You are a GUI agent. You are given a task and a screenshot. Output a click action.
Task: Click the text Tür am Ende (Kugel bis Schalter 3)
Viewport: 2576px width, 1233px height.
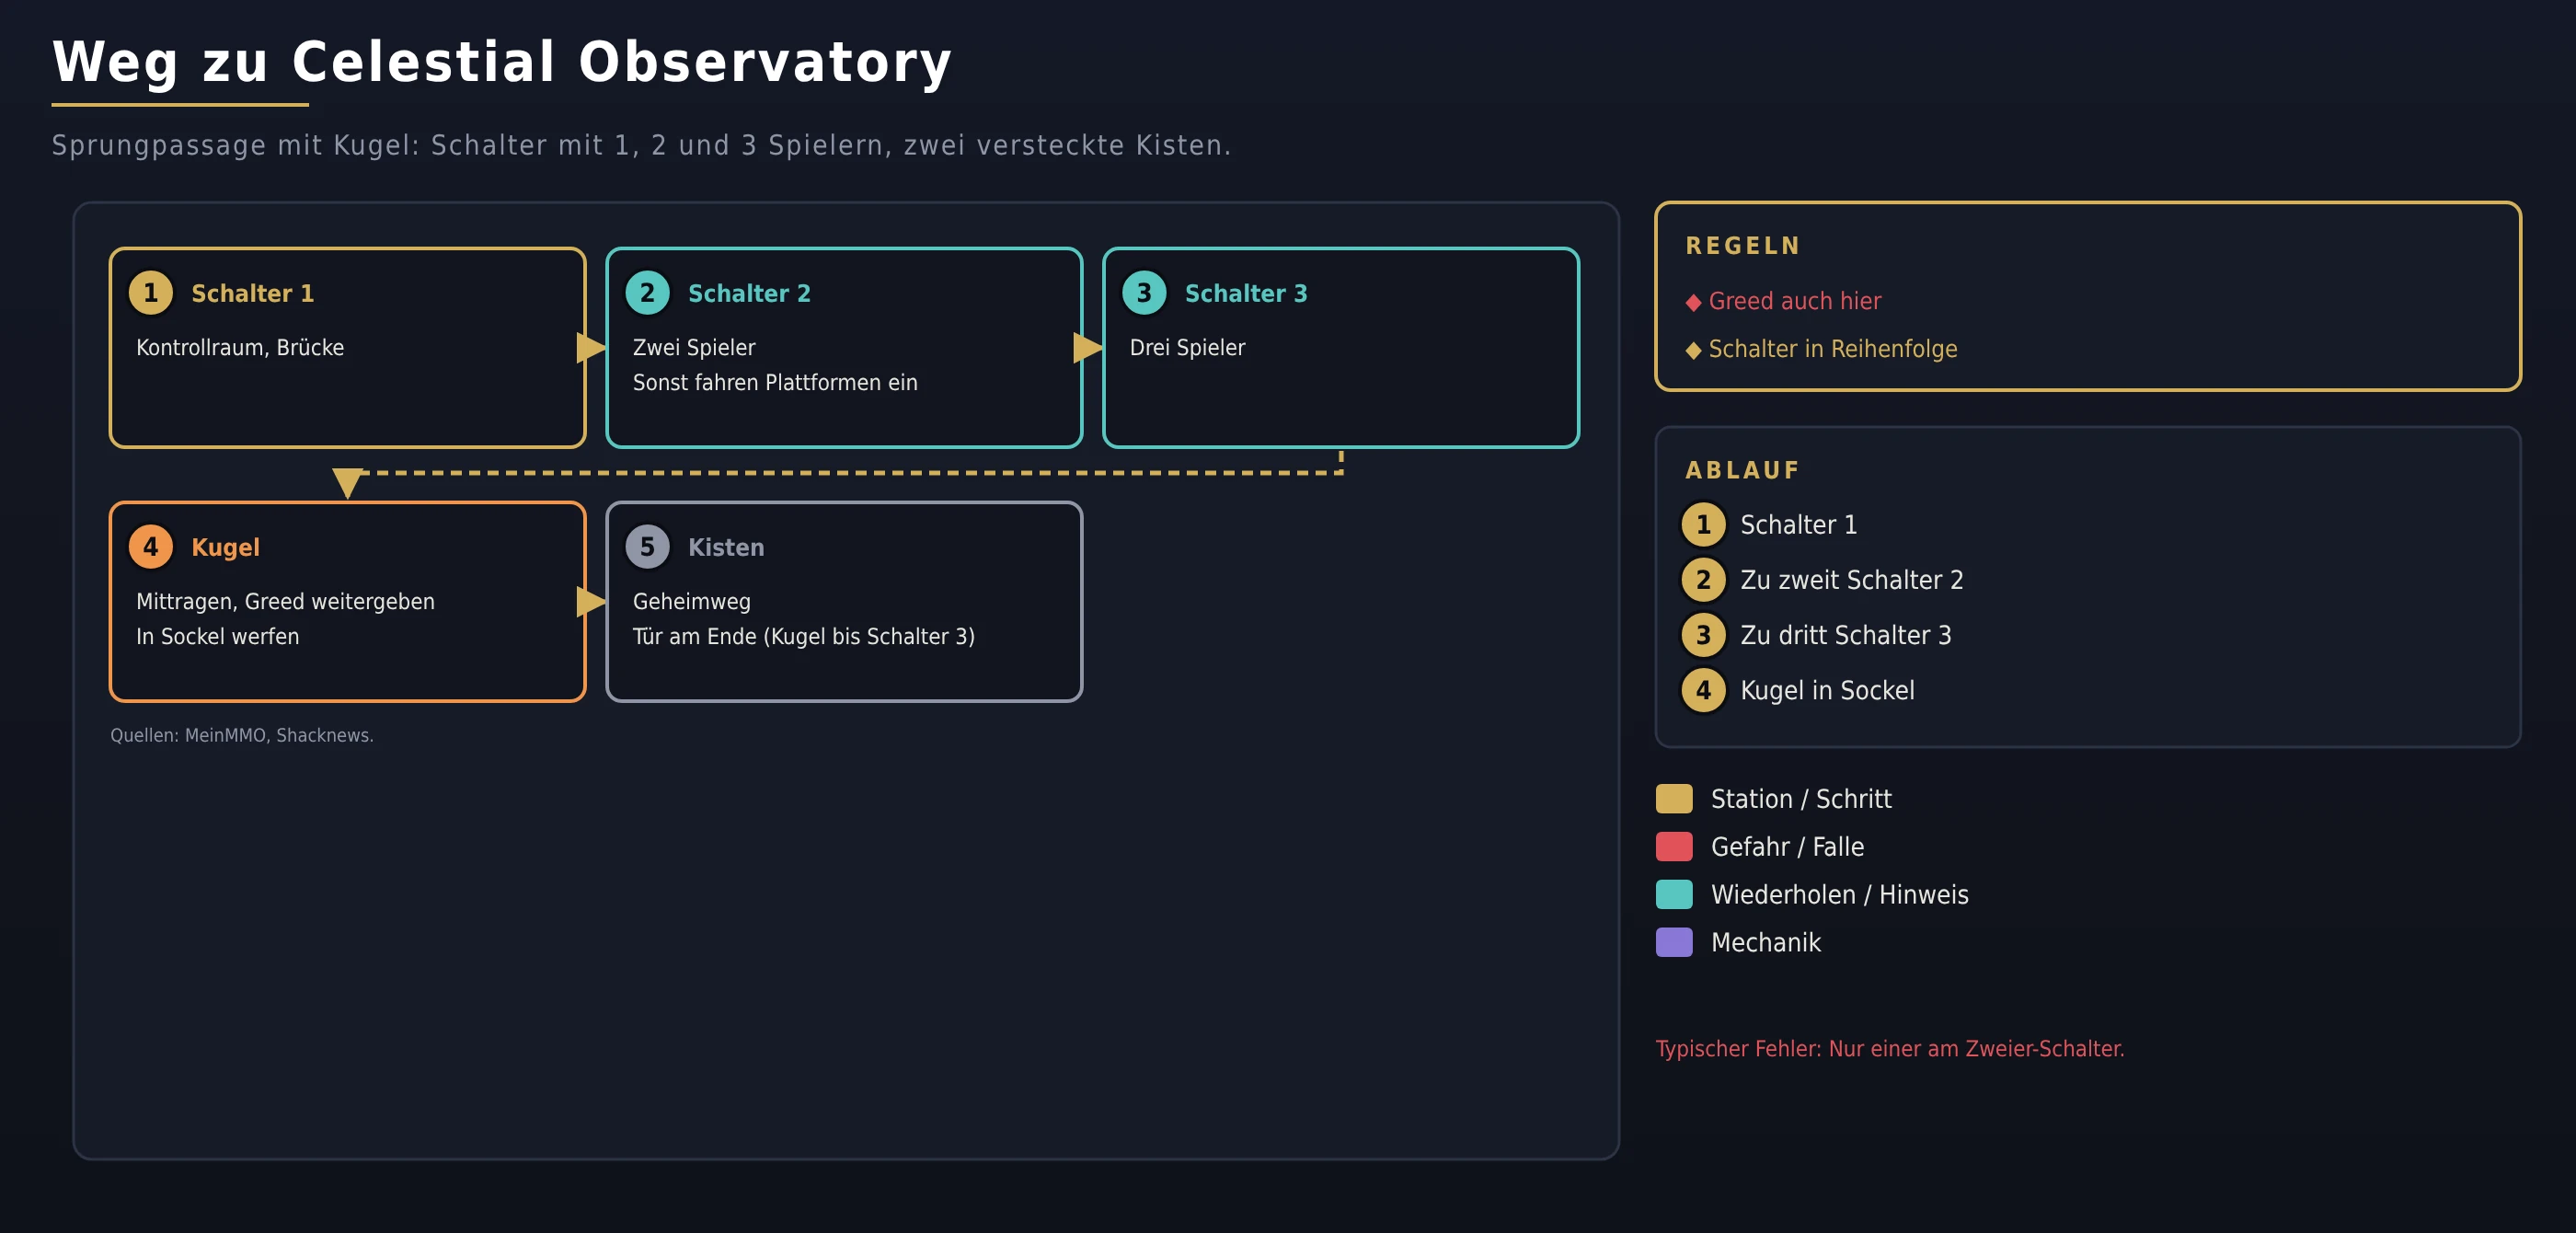coord(803,636)
